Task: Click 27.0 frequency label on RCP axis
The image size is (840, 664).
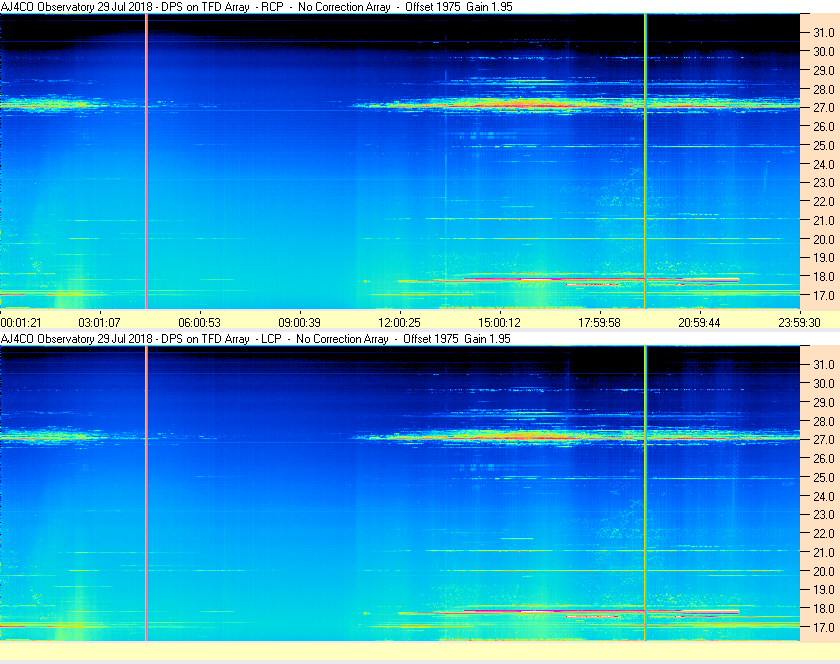Action: pyautogui.click(x=824, y=108)
